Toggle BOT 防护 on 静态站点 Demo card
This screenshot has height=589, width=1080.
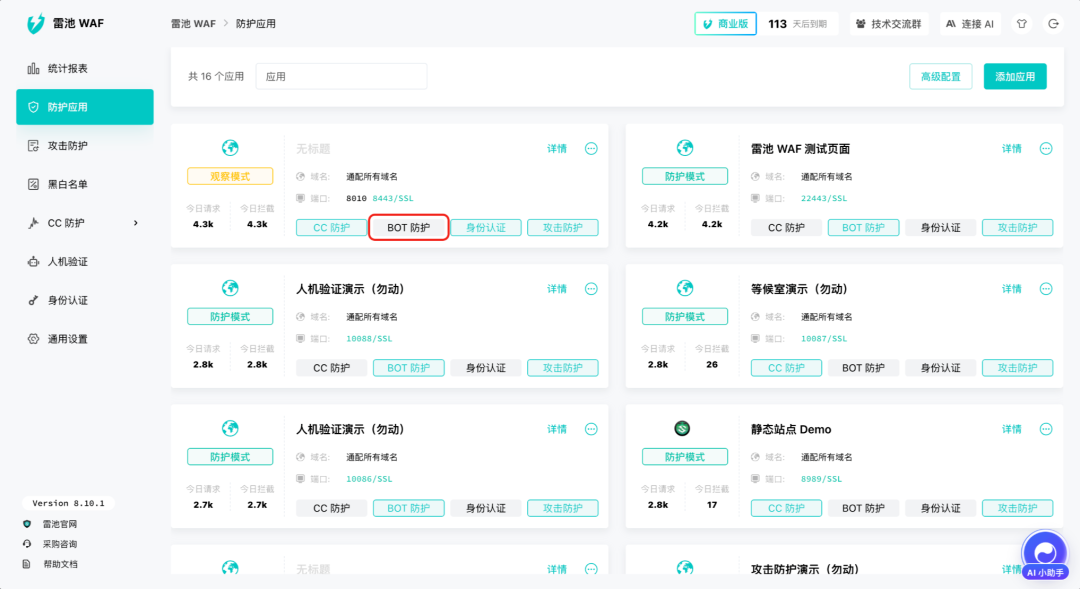point(863,508)
